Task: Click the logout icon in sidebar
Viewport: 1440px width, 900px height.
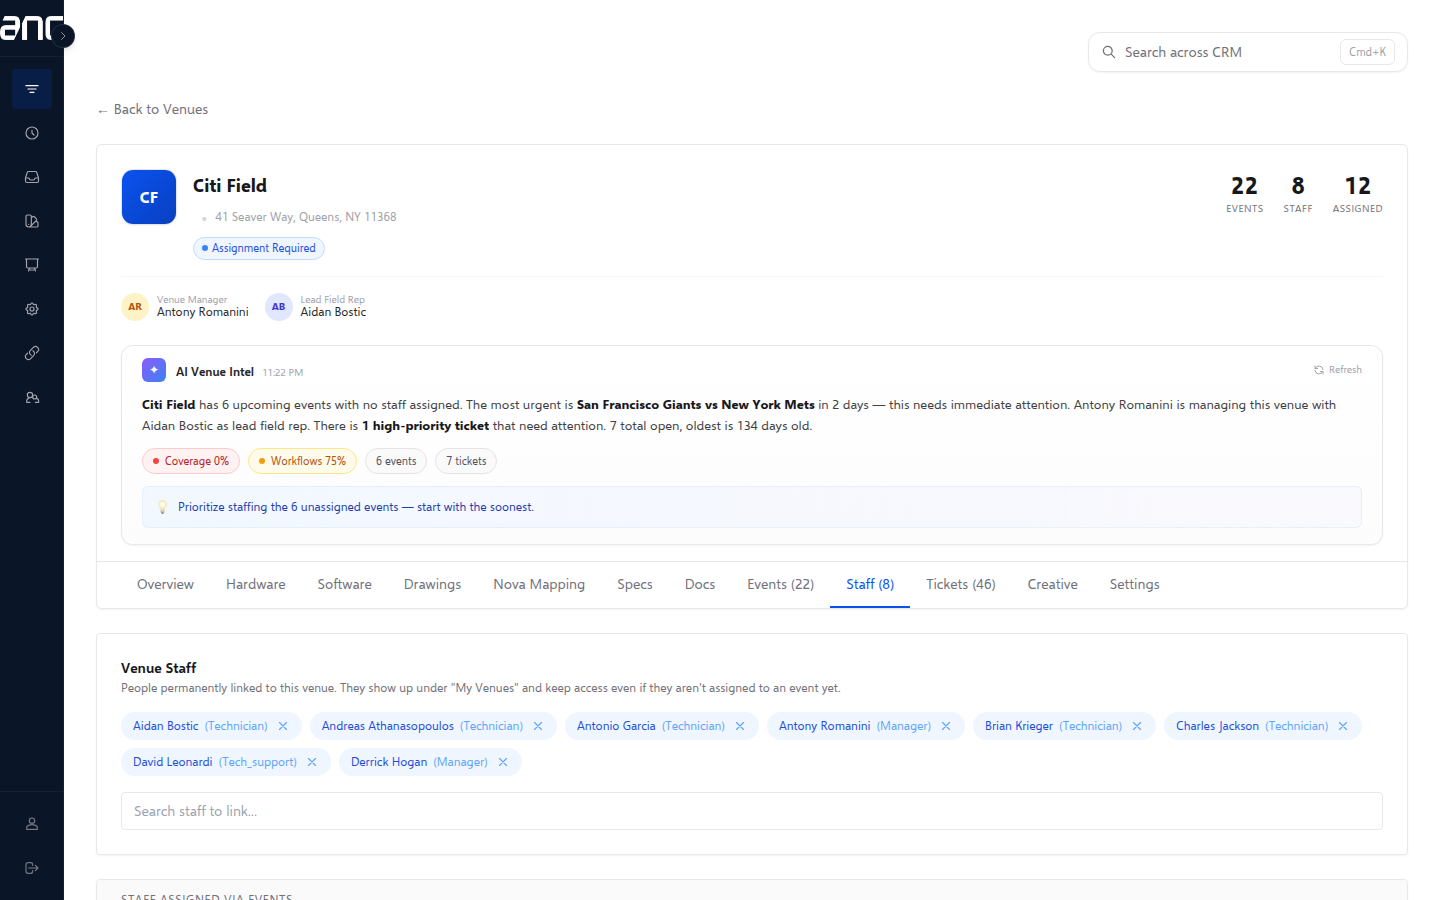Action: tap(32, 868)
